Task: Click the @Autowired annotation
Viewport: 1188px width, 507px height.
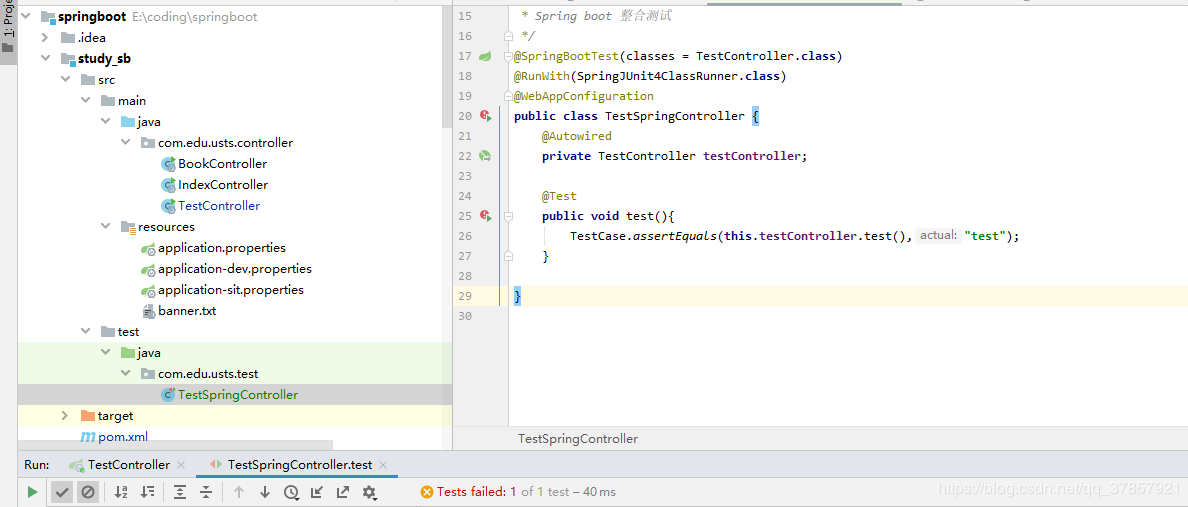Action: [577, 136]
